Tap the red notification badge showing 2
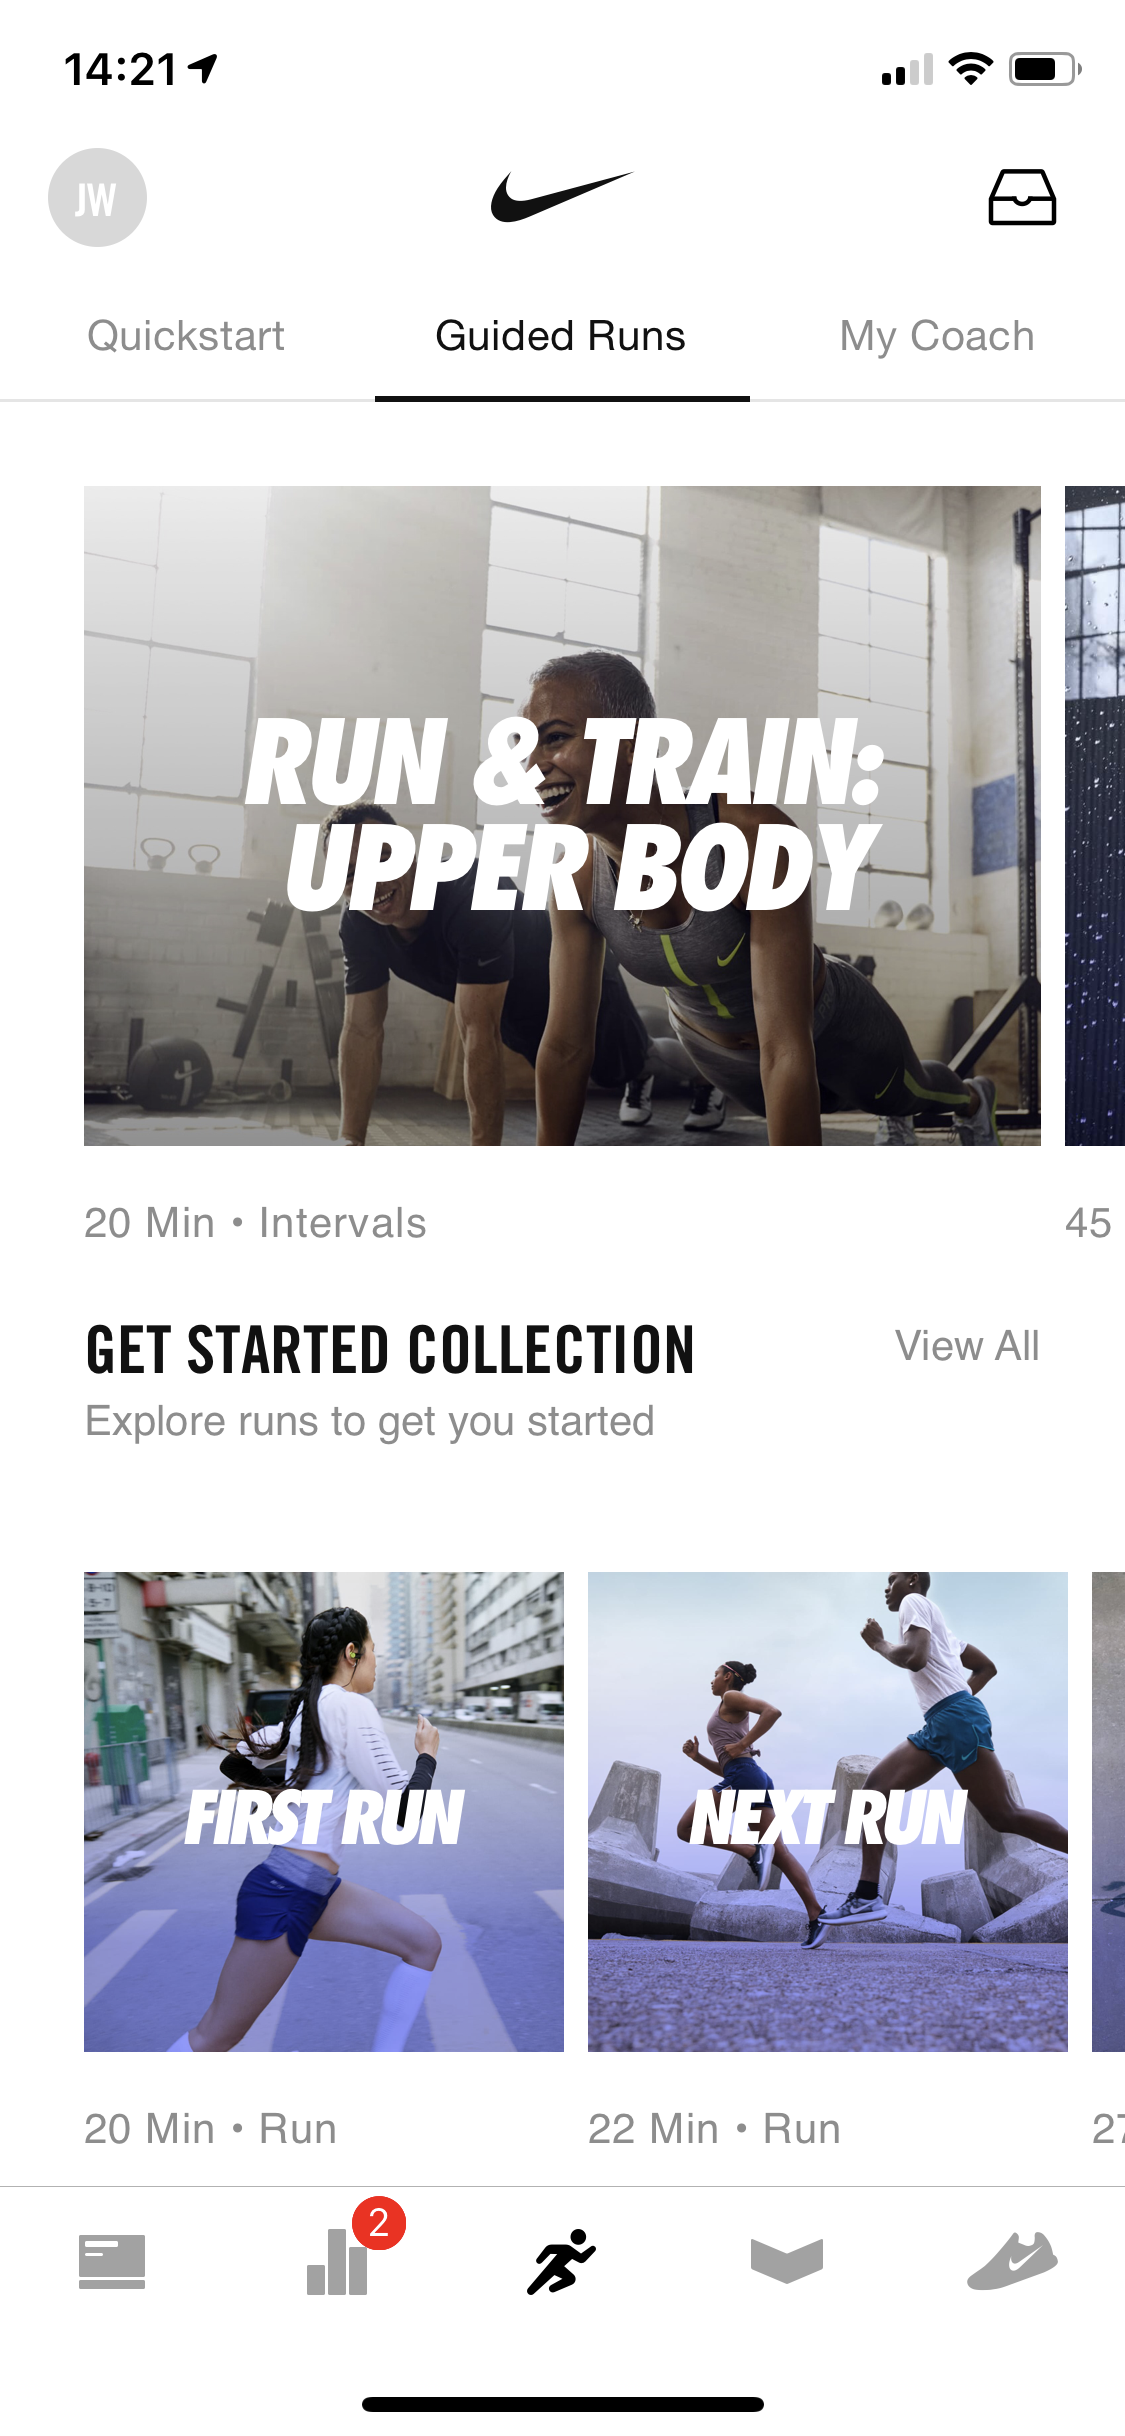This screenshot has height=2436, width=1125. 379,2223
